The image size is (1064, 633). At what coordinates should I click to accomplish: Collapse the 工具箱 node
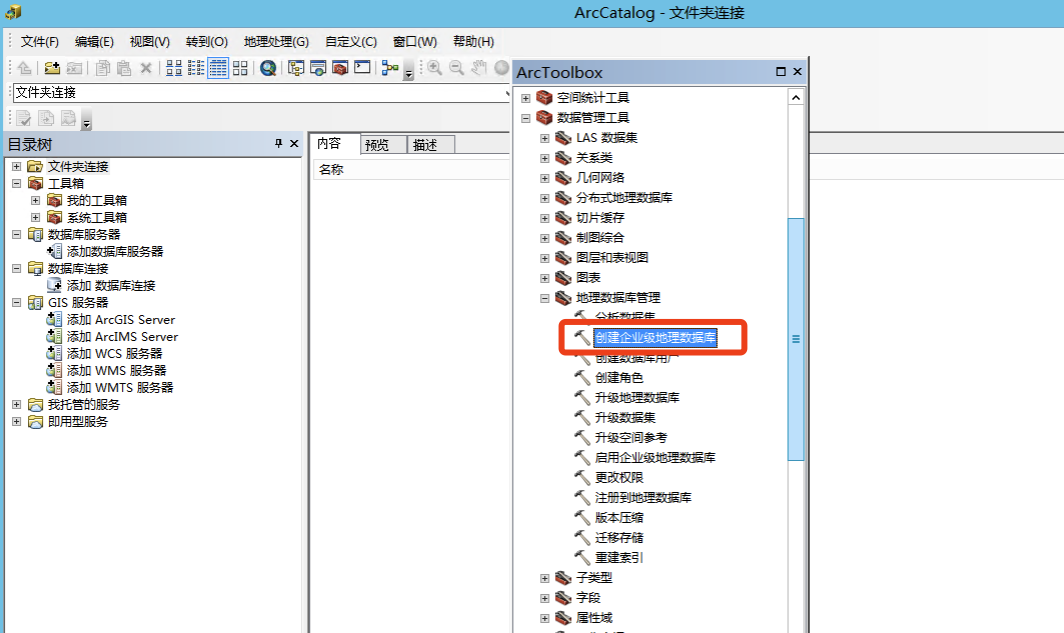[x=17, y=183]
